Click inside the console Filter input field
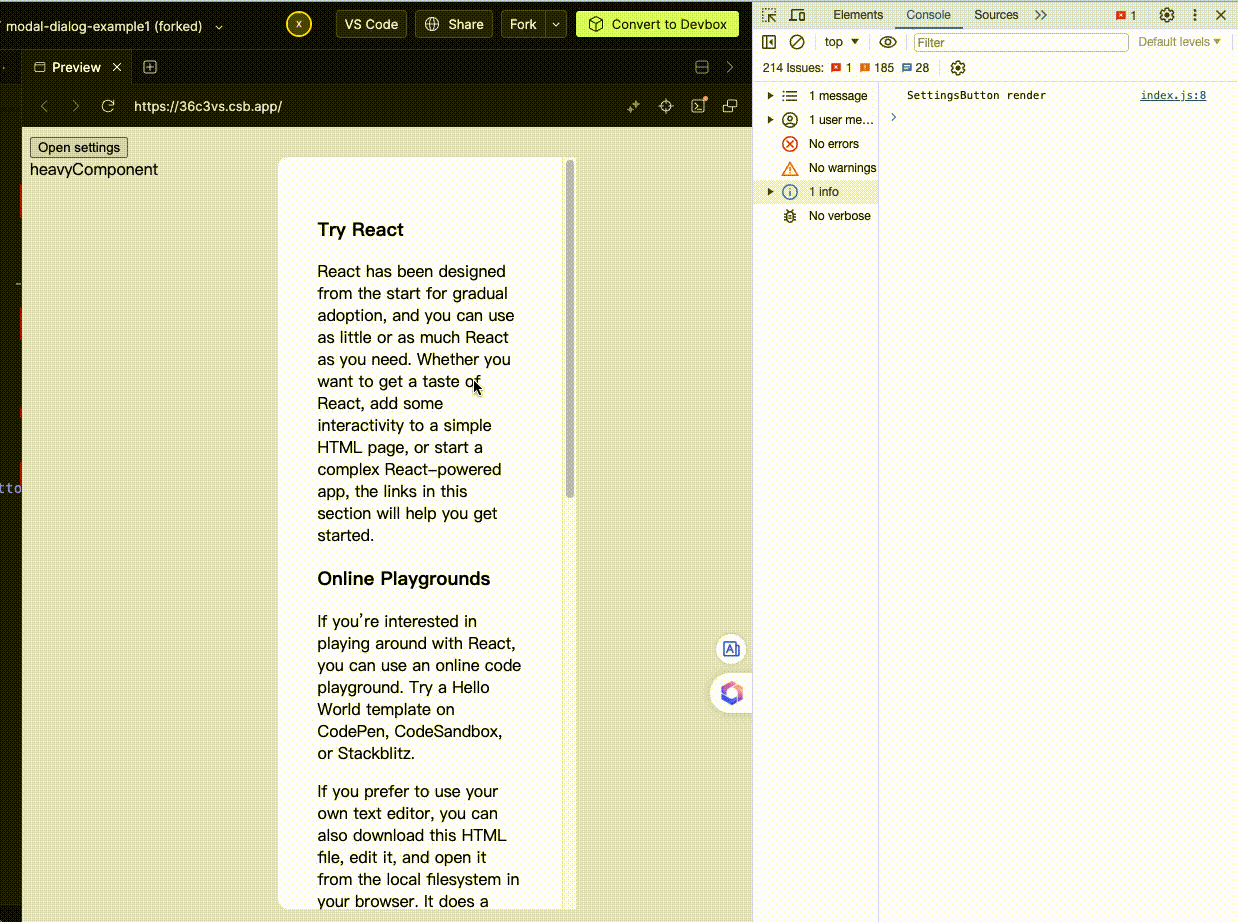The image size is (1238, 922). point(1020,42)
